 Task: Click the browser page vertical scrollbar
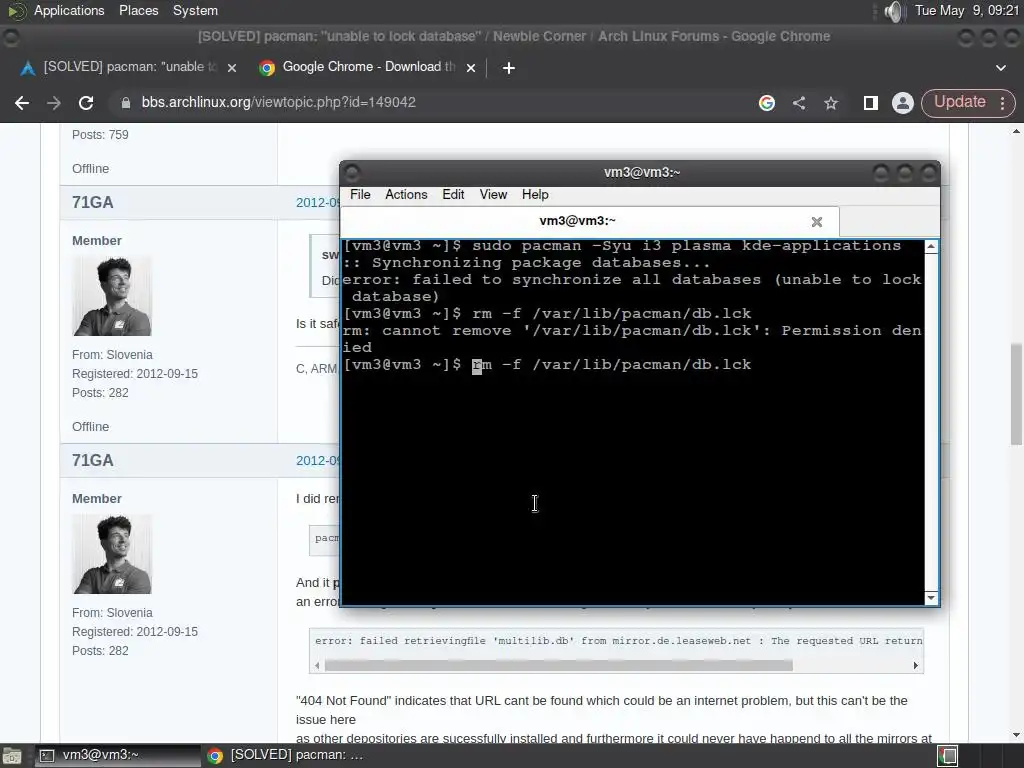coord(1016,394)
